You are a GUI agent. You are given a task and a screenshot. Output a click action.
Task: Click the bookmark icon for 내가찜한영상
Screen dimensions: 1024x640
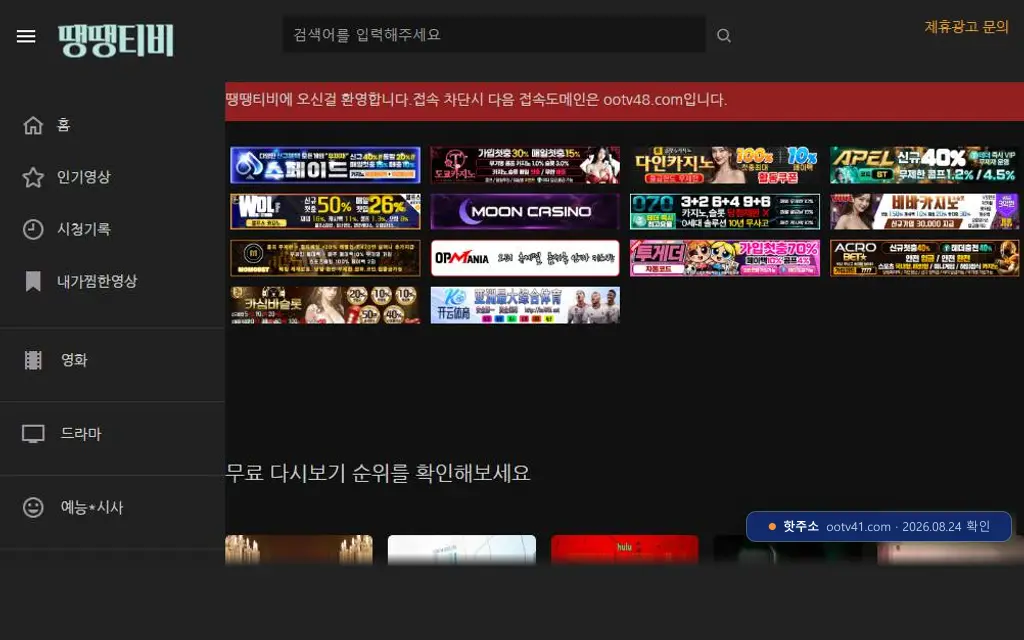[x=33, y=281]
